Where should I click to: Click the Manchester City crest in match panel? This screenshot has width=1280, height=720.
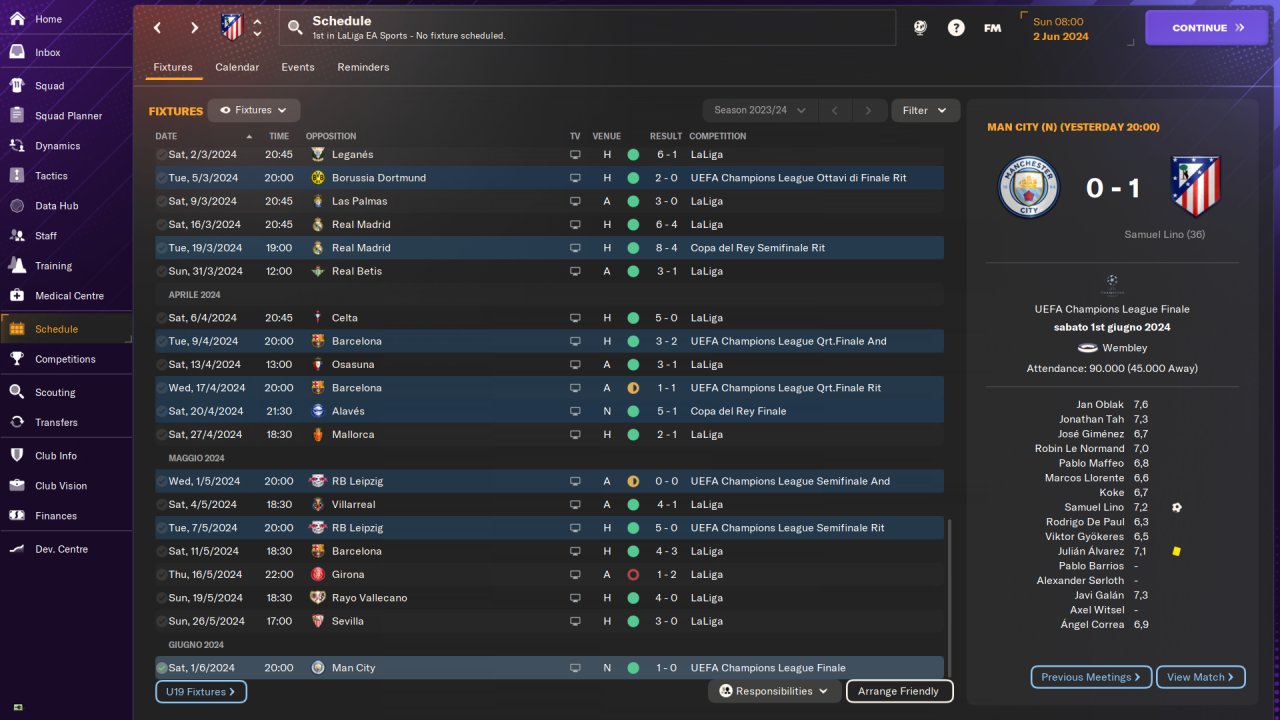pos(1028,187)
